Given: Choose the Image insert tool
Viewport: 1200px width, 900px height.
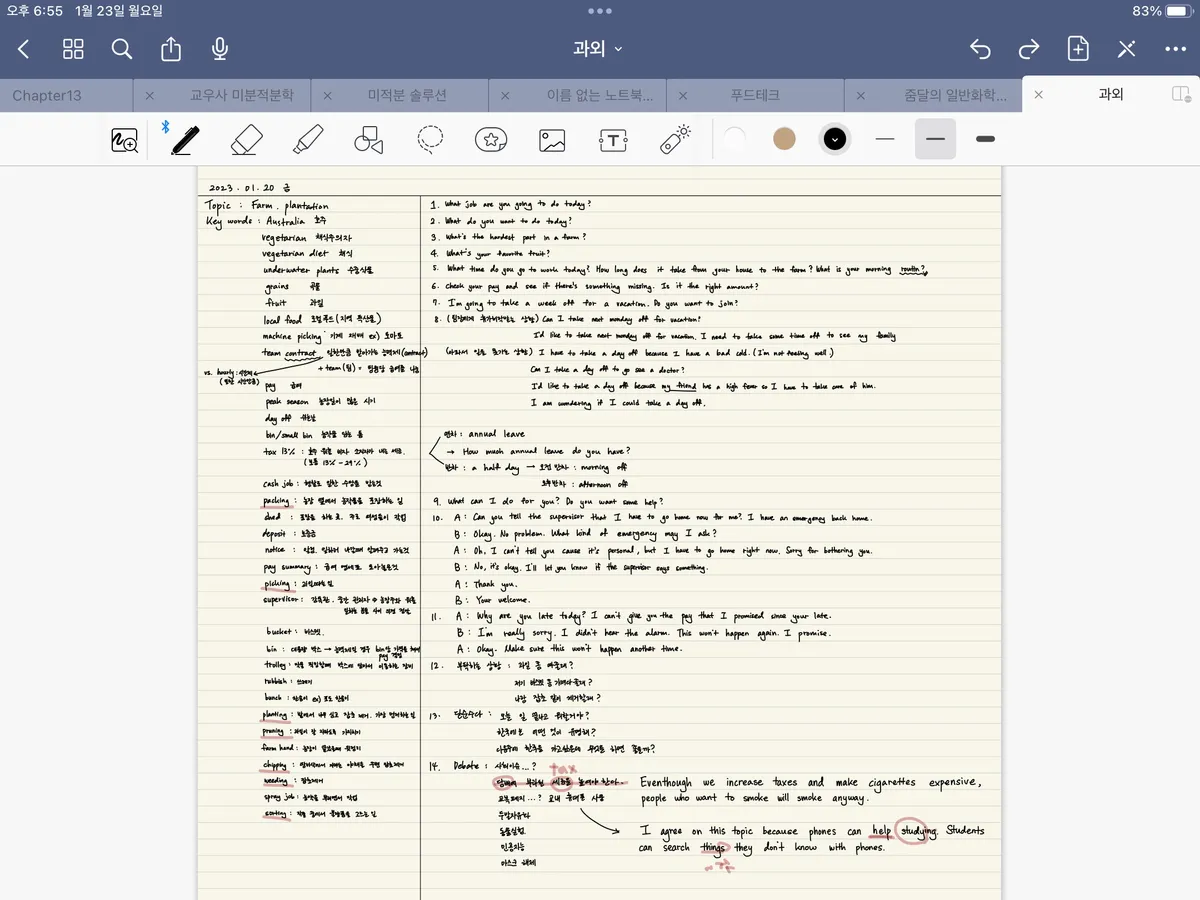Looking at the screenshot, I should click(552, 140).
